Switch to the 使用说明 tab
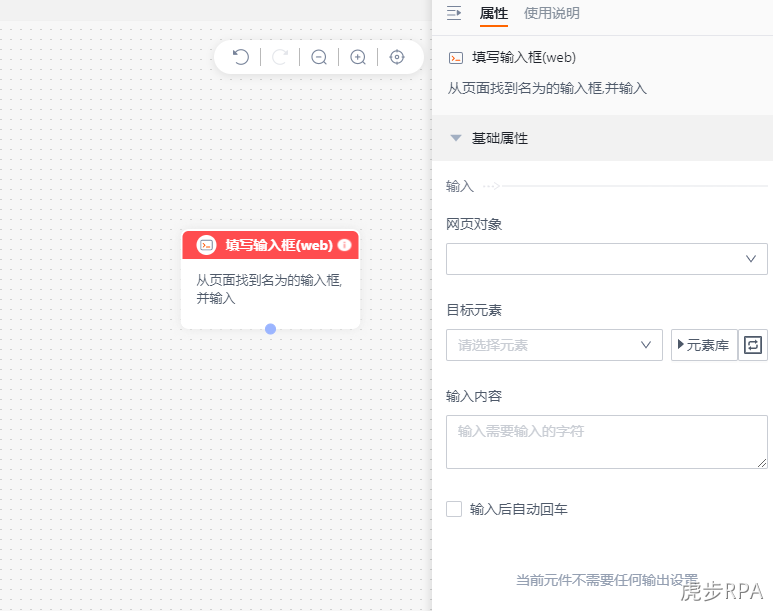 551,13
